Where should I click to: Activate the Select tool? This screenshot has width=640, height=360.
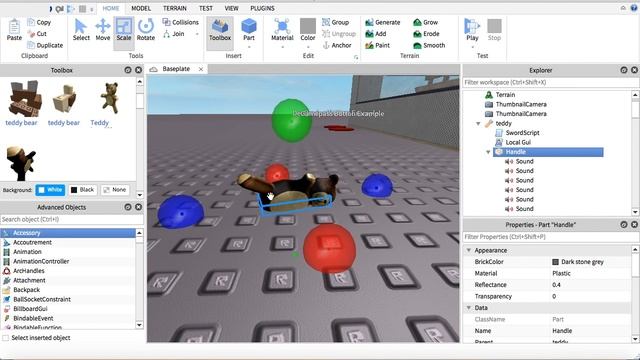(x=81, y=30)
